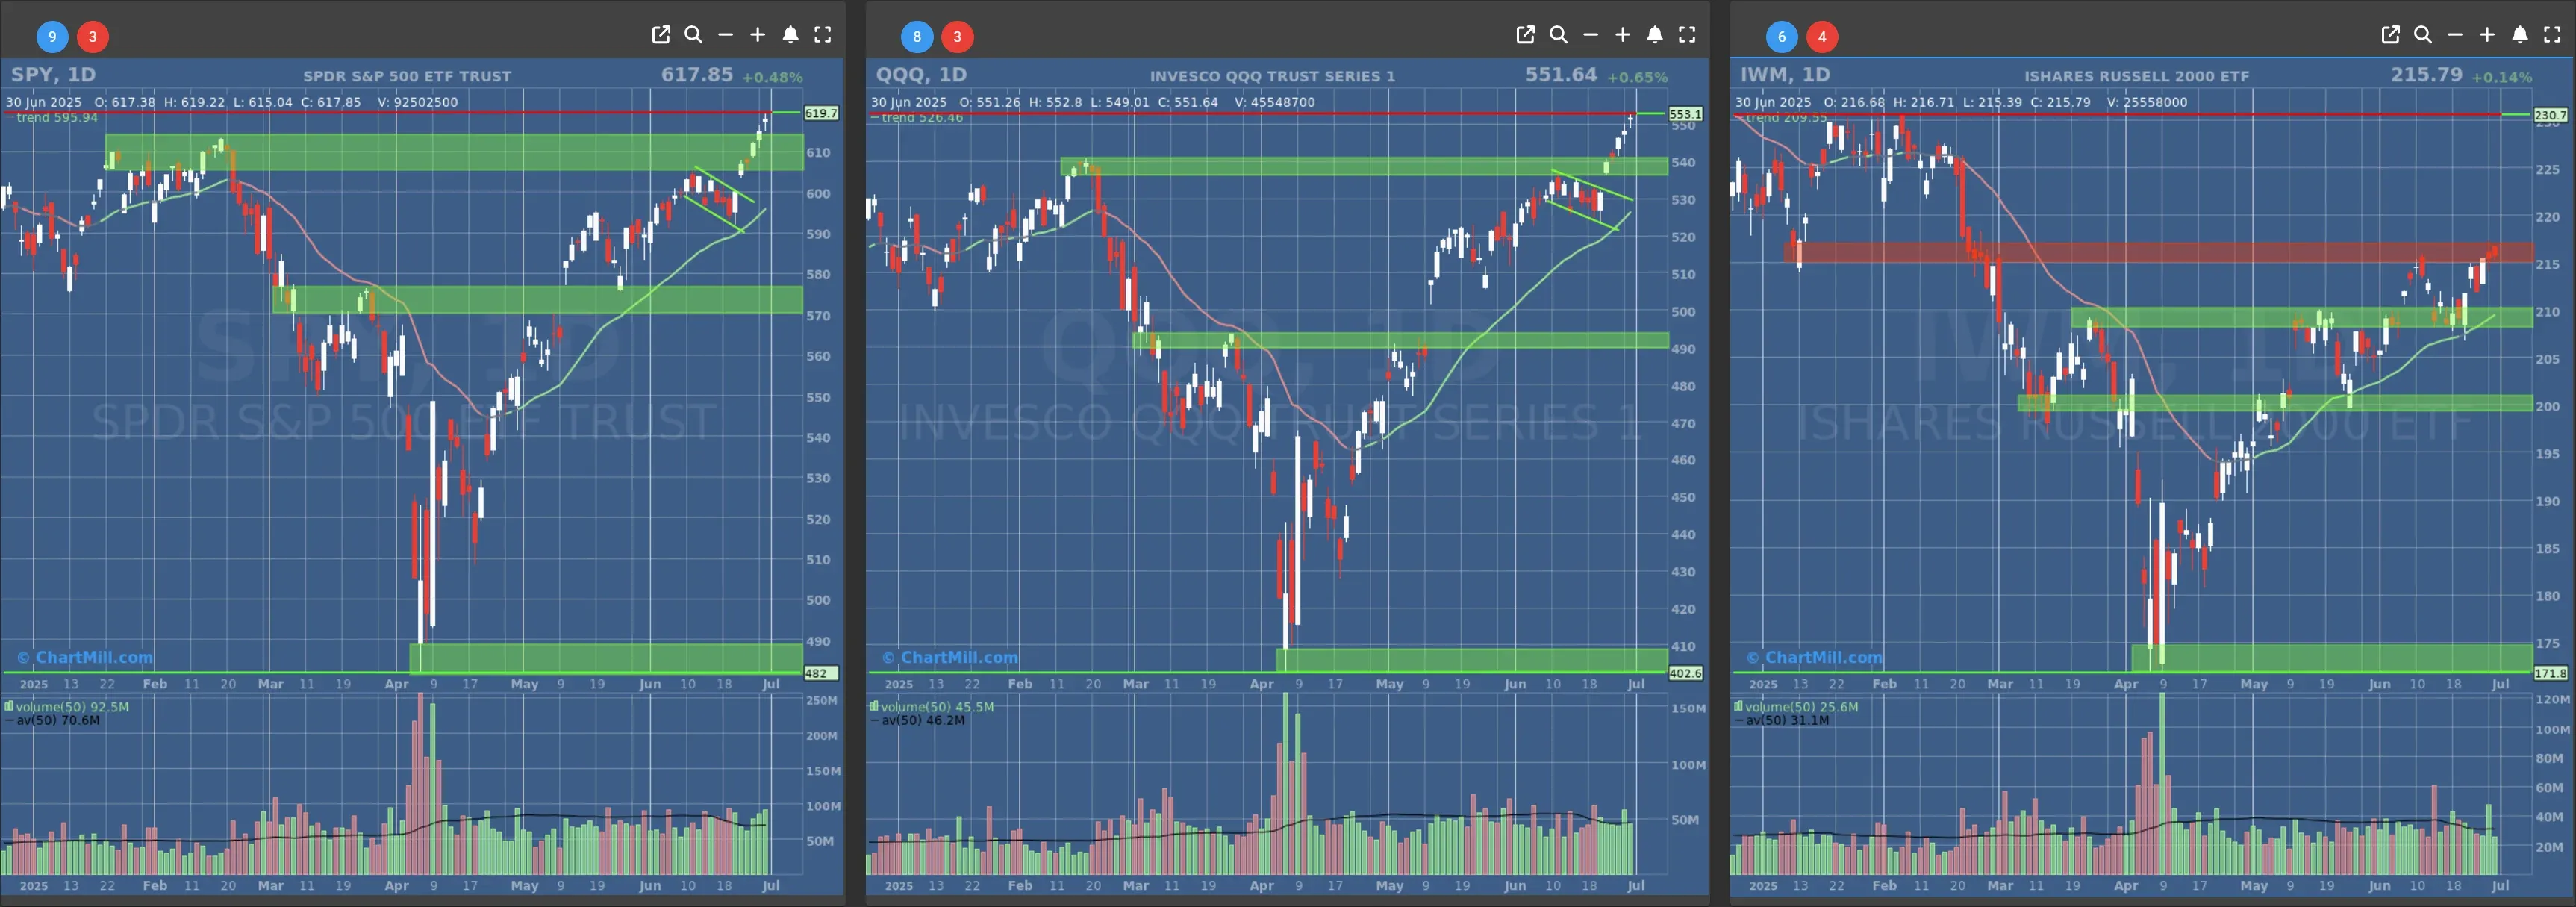Click the 171.8 support price tag on IWM
Image resolution: width=2576 pixels, height=907 pixels.
[x=2550, y=673]
